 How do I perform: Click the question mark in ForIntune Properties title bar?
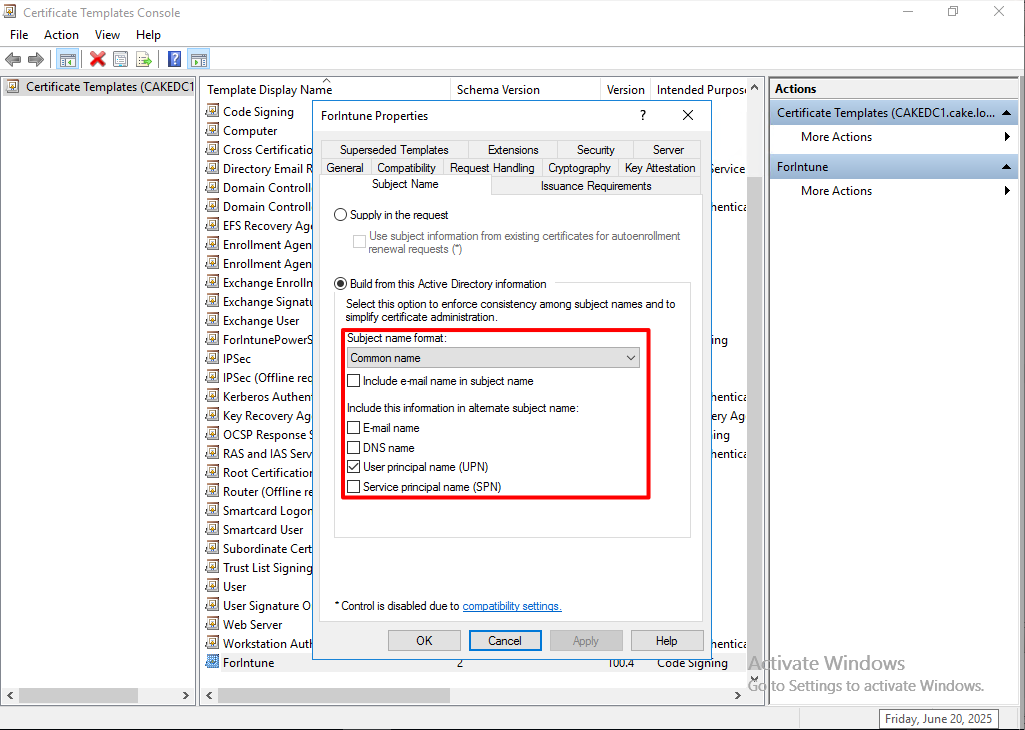point(643,115)
